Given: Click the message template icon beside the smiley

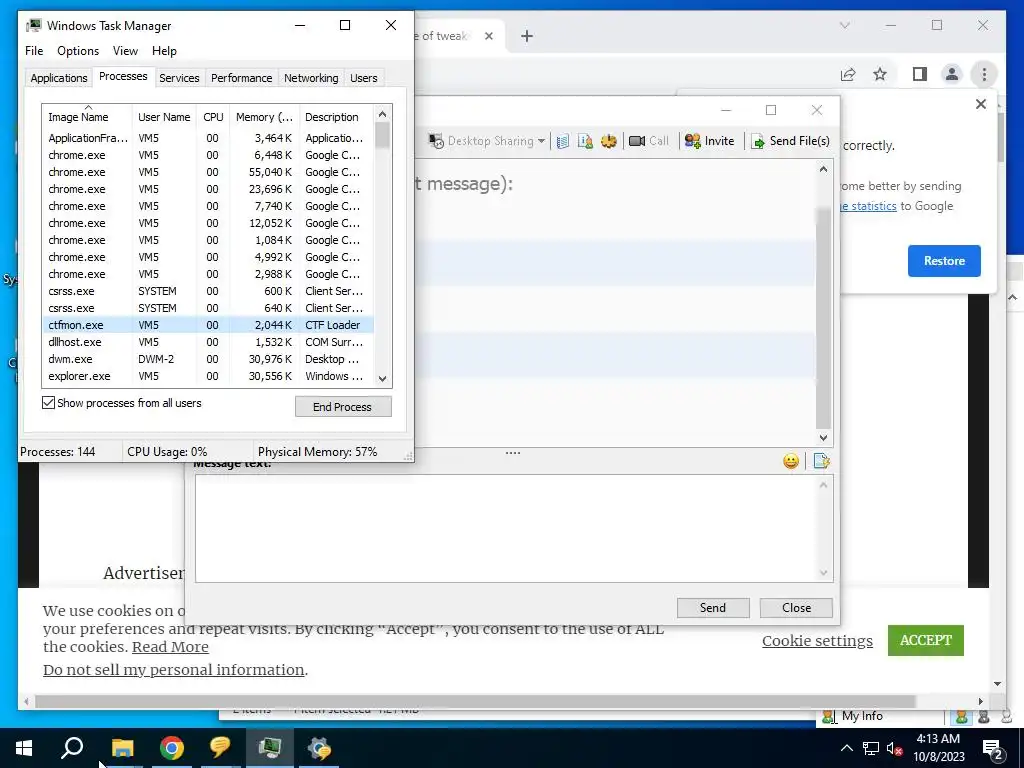Looking at the screenshot, I should [822, 461].
